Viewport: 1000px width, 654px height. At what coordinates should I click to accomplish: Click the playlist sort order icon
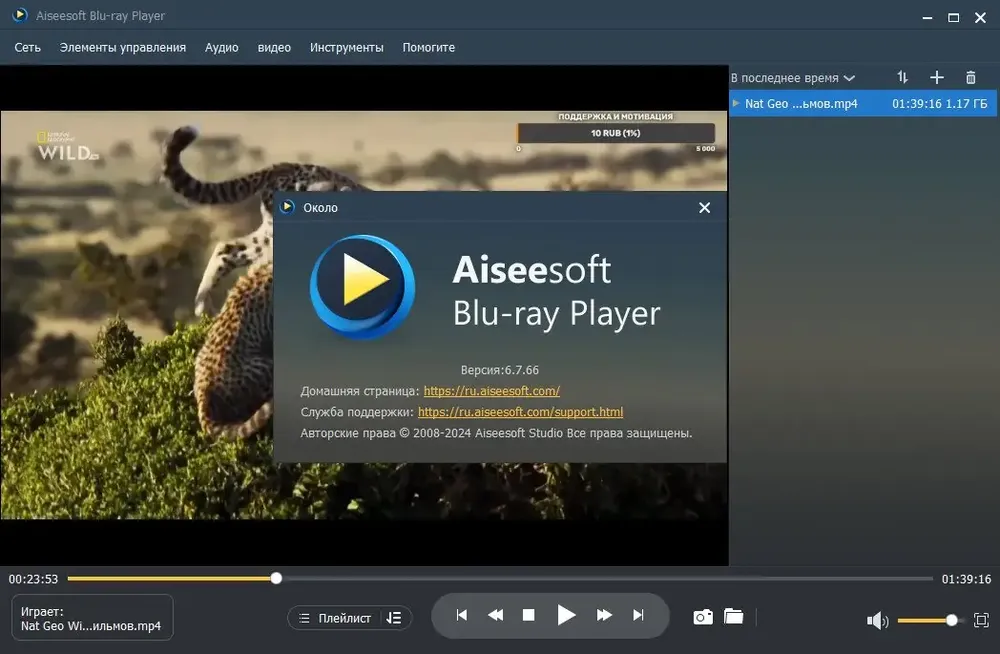click(902, 77)
